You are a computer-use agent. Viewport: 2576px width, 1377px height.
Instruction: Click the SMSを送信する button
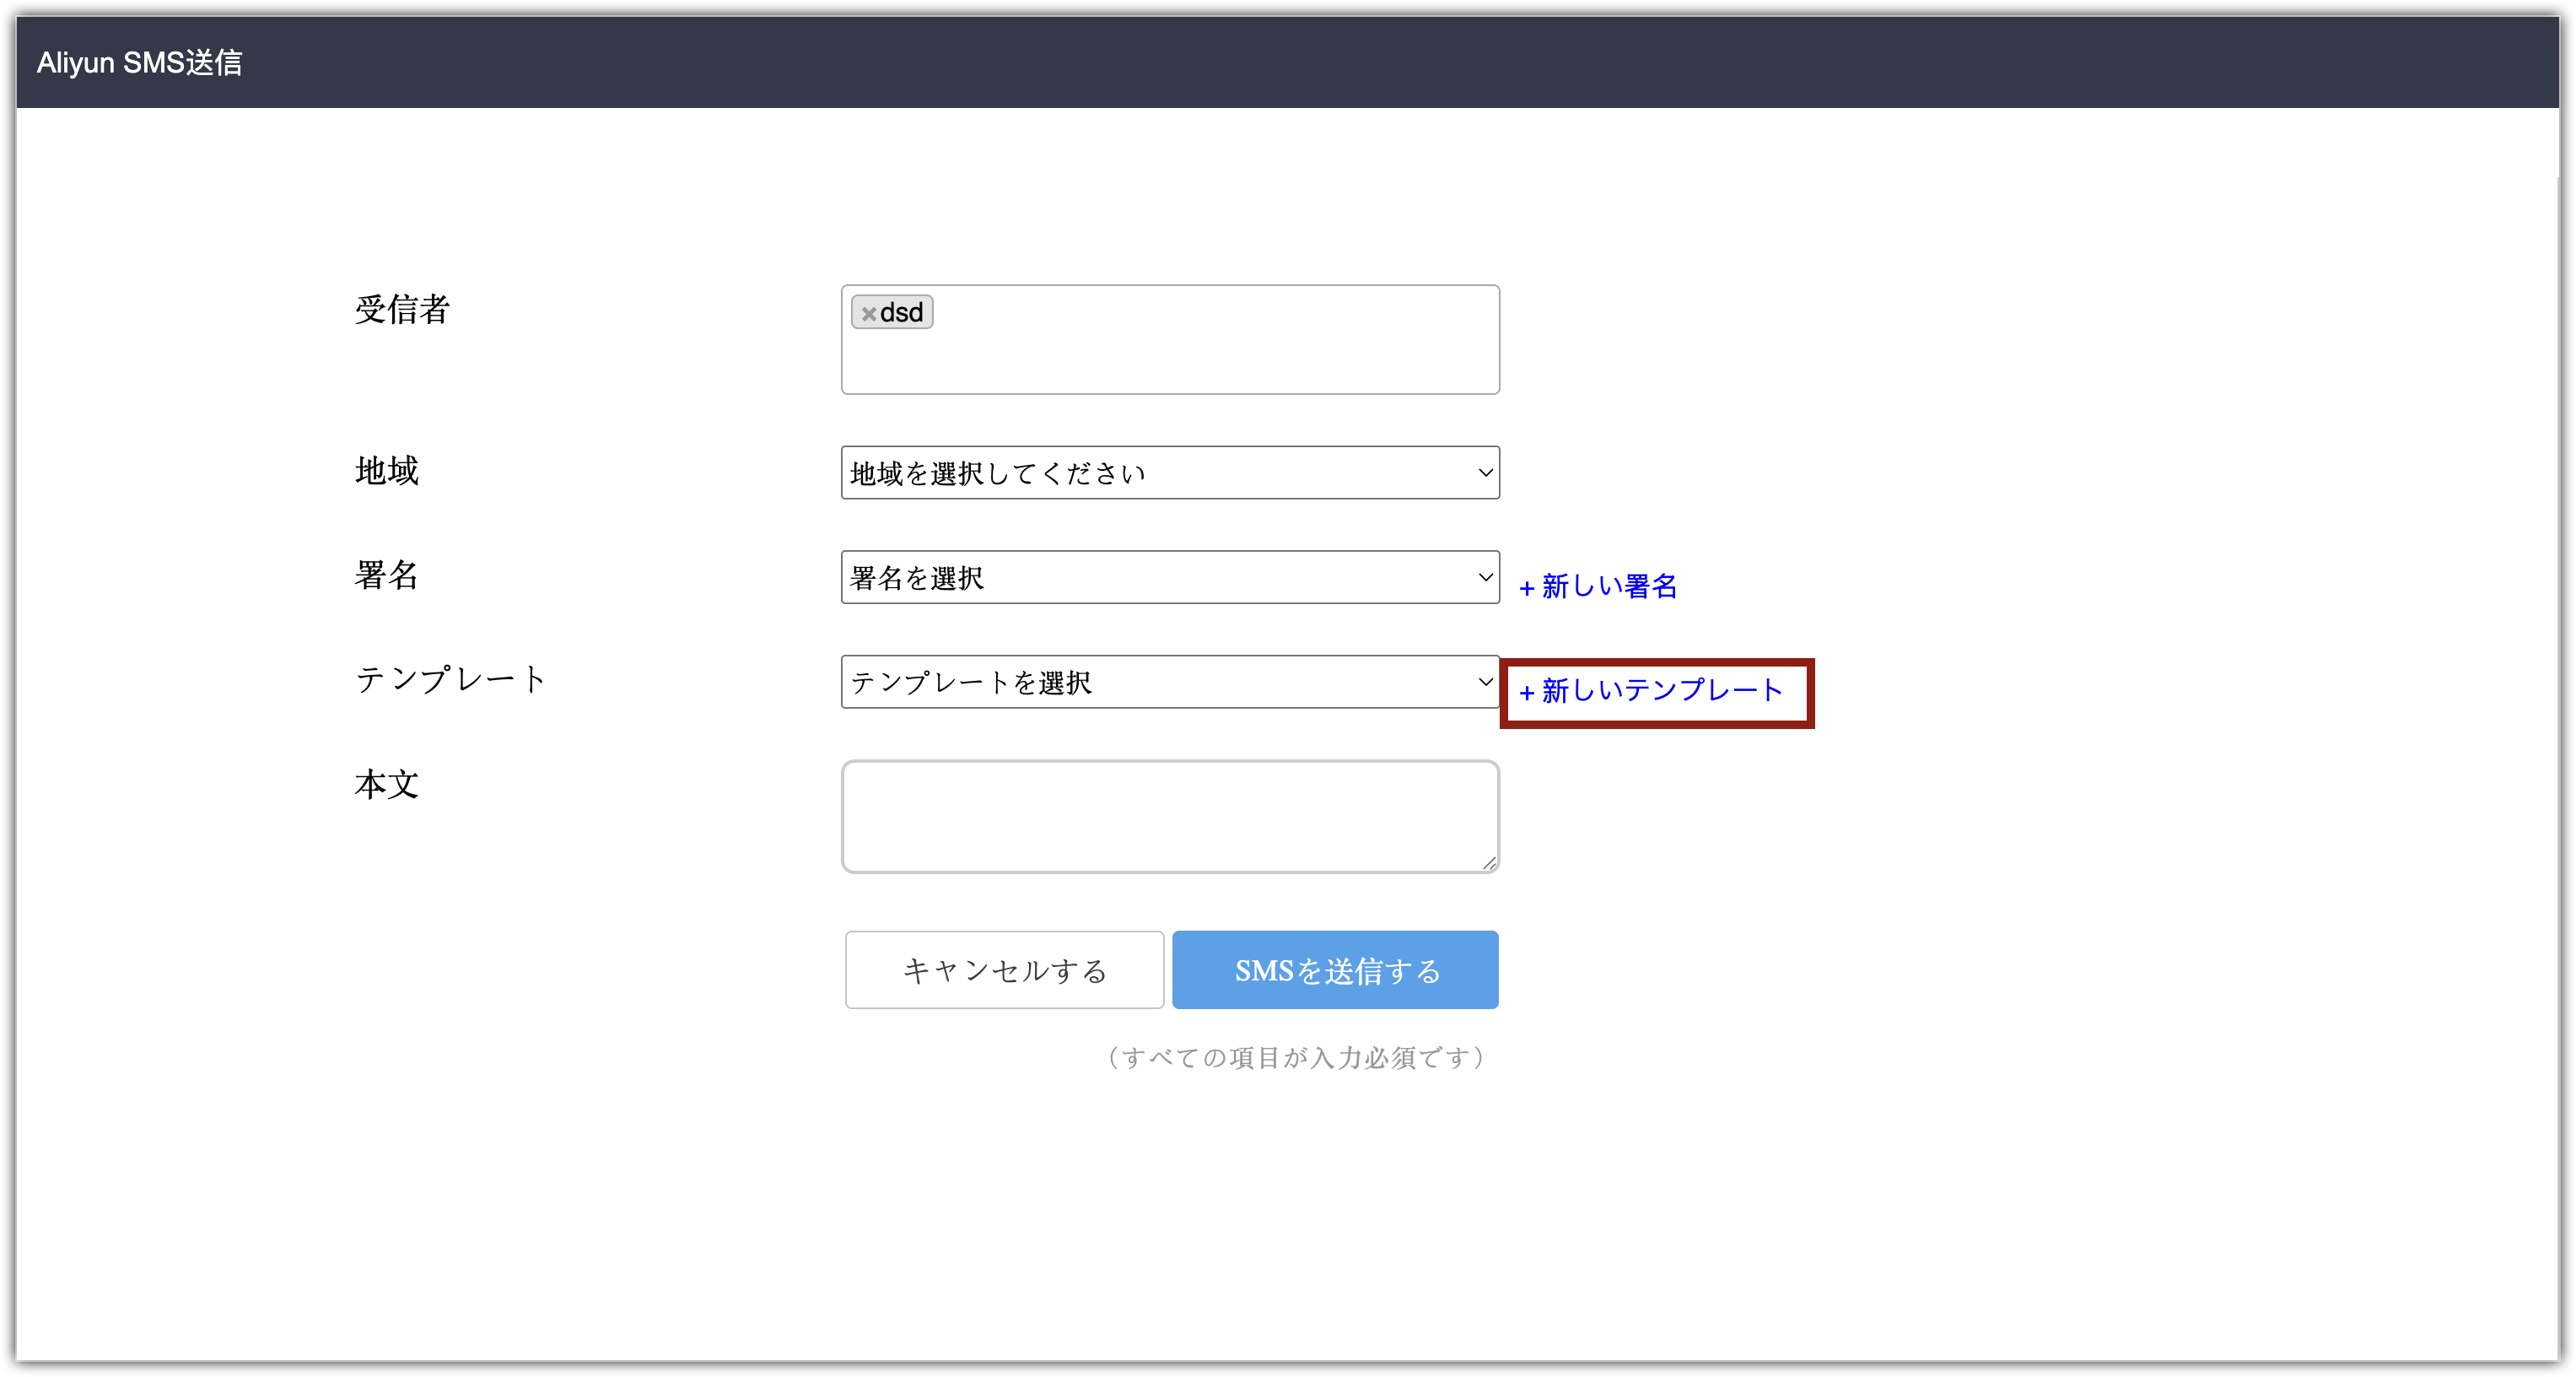click(1334, 970)
